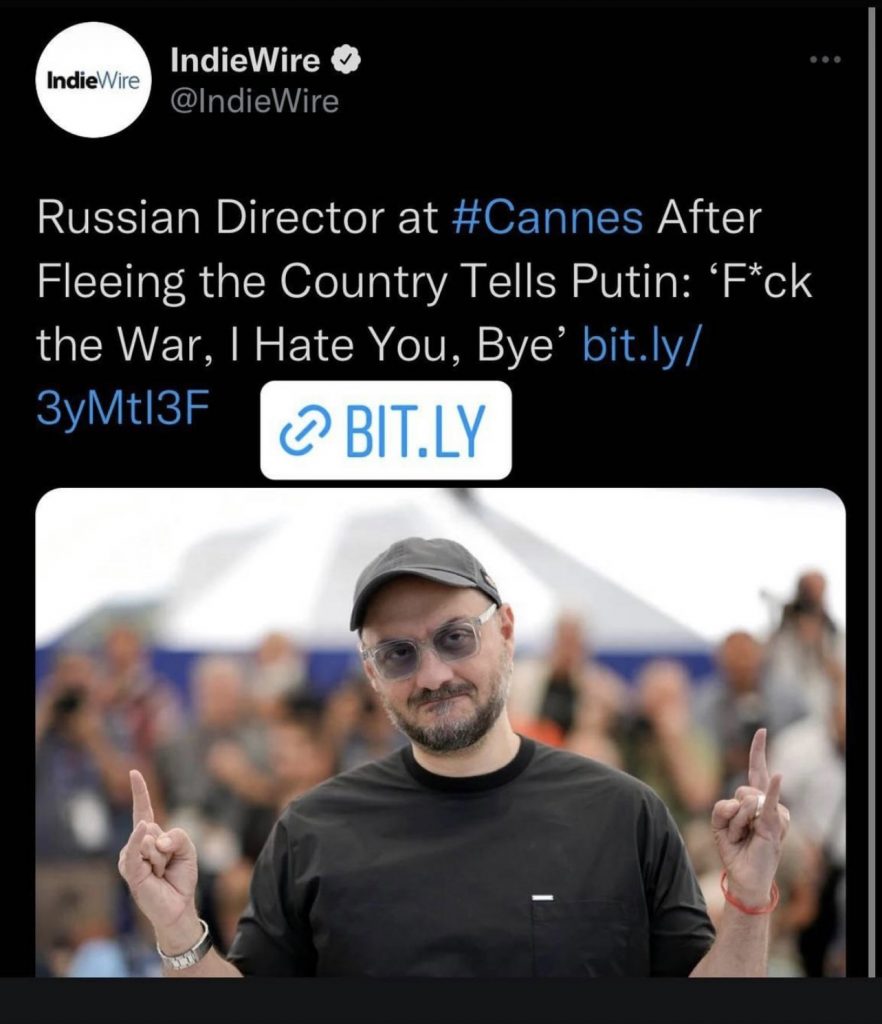
Task: Click the wristwatch in the photo
Action: 185,948
